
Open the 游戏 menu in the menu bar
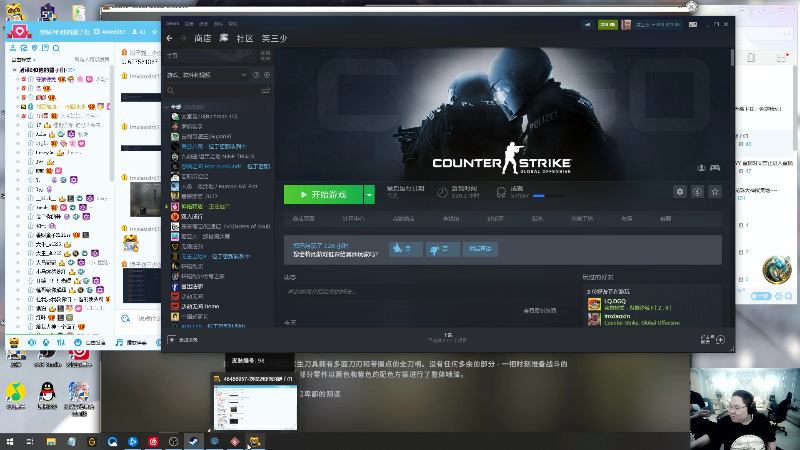point(218,24)
